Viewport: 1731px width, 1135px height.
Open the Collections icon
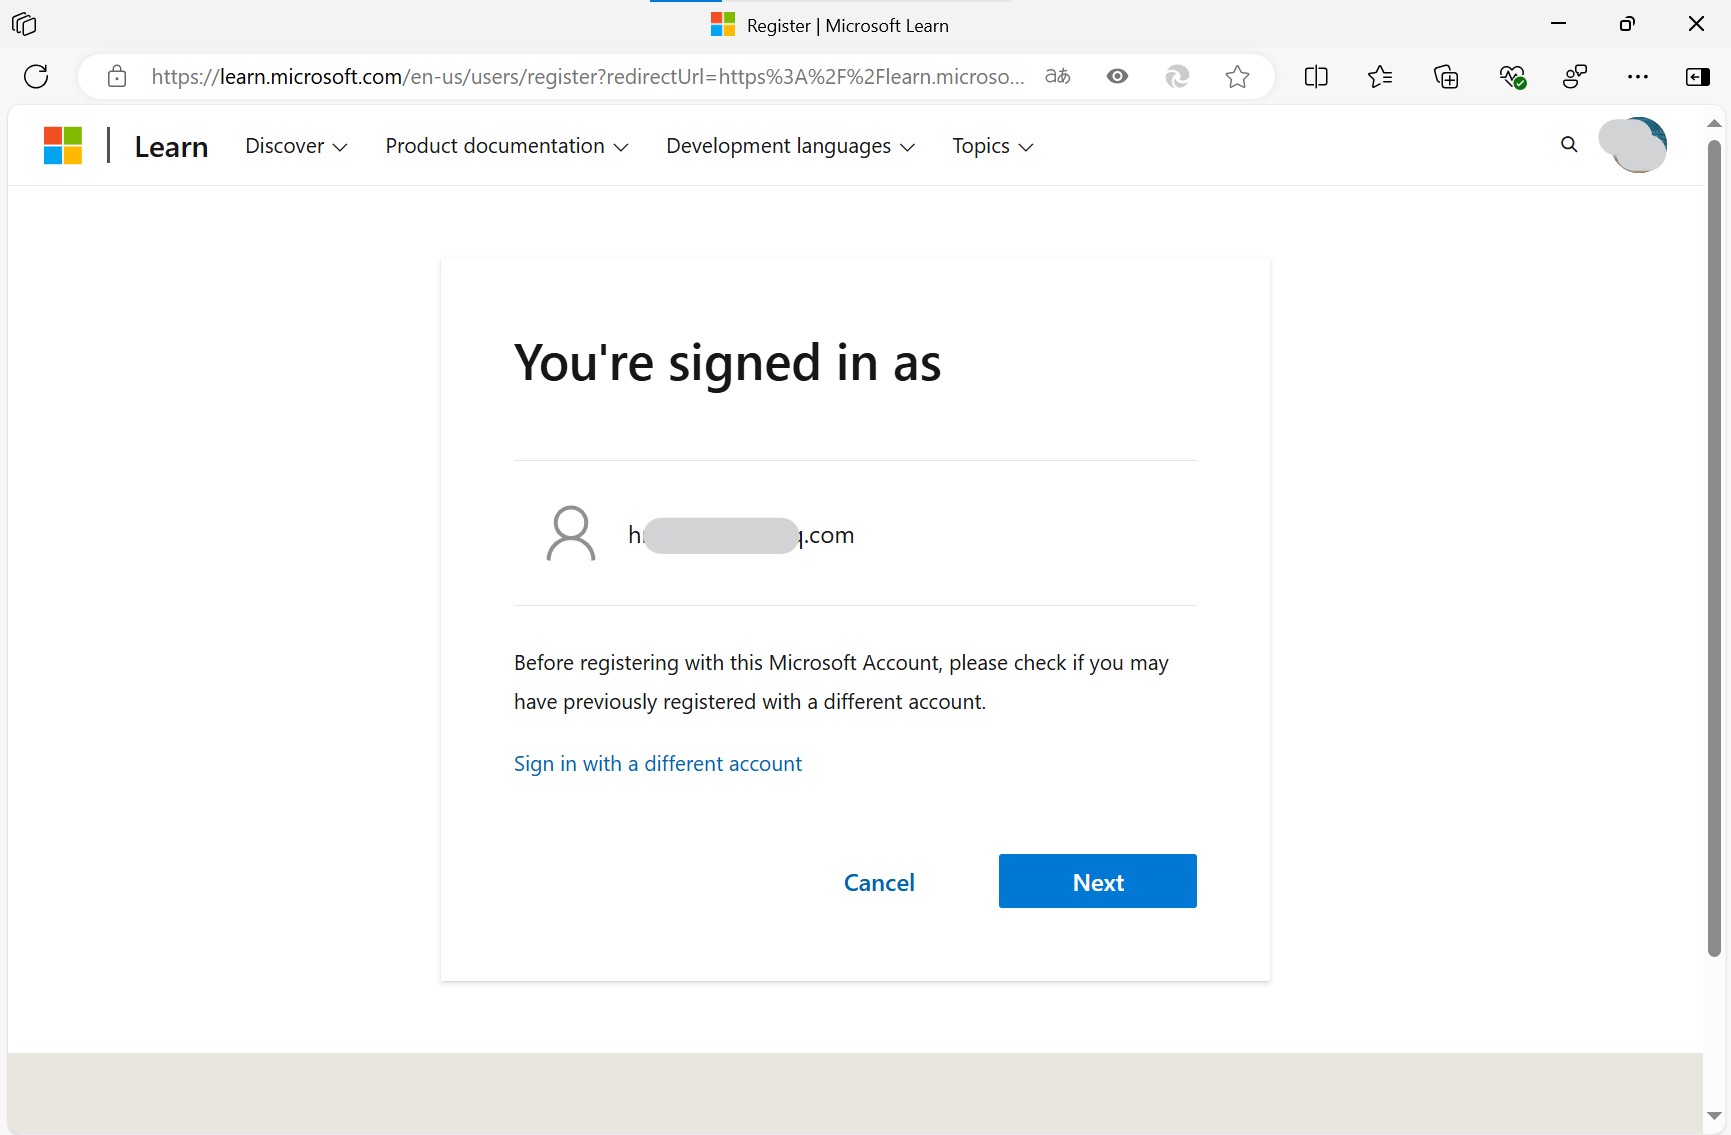1446,76
